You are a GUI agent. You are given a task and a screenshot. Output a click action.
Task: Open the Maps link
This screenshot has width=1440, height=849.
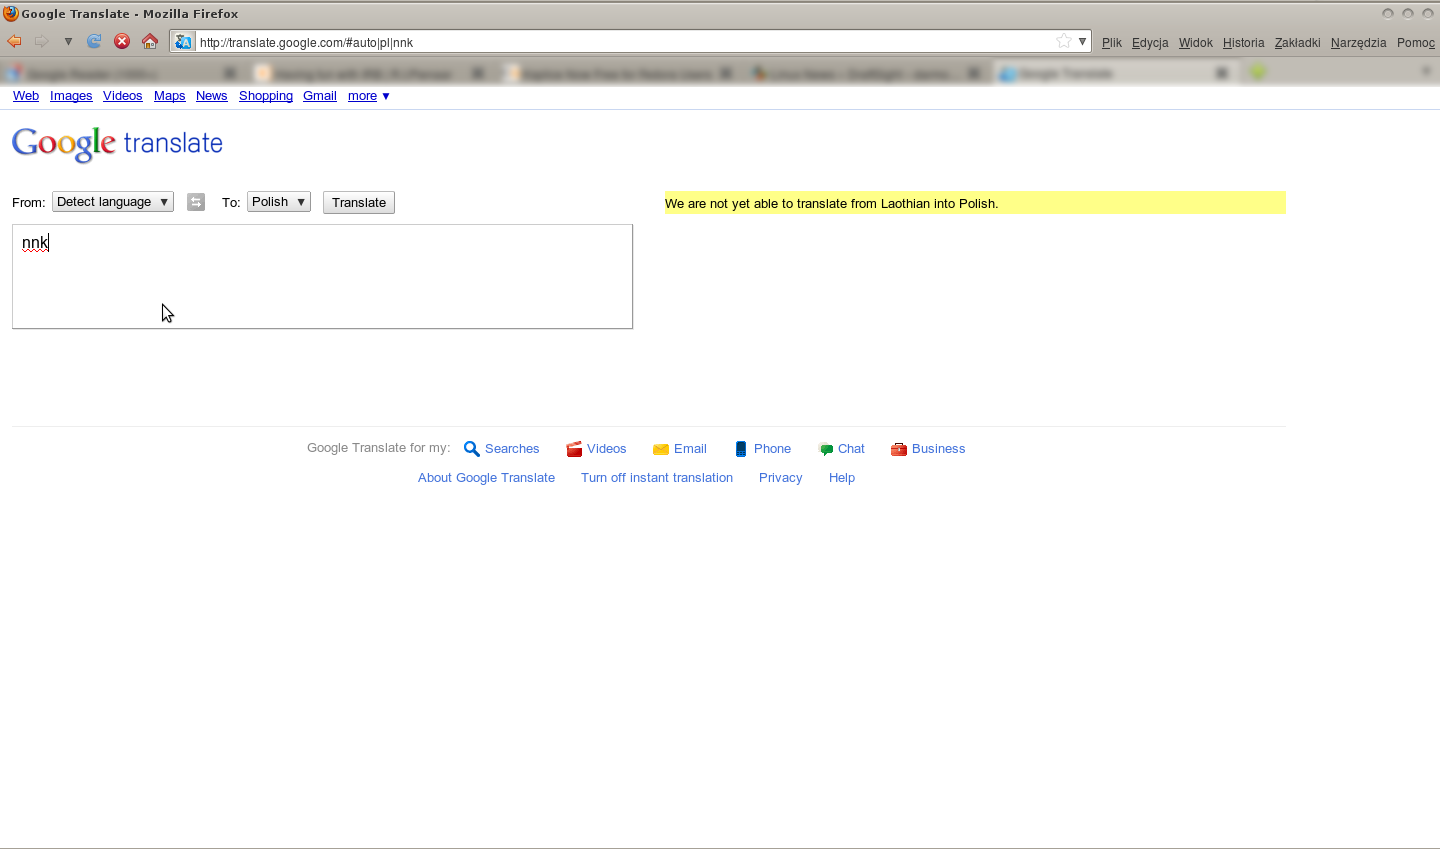tap(170, 96)
